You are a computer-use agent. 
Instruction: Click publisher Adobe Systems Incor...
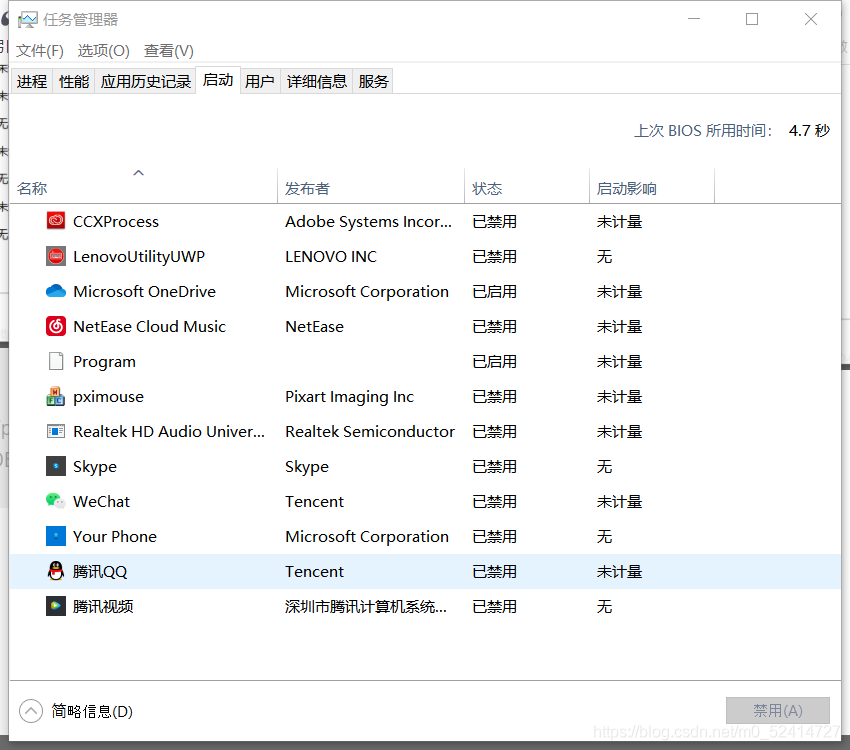(x=369, y=222)
